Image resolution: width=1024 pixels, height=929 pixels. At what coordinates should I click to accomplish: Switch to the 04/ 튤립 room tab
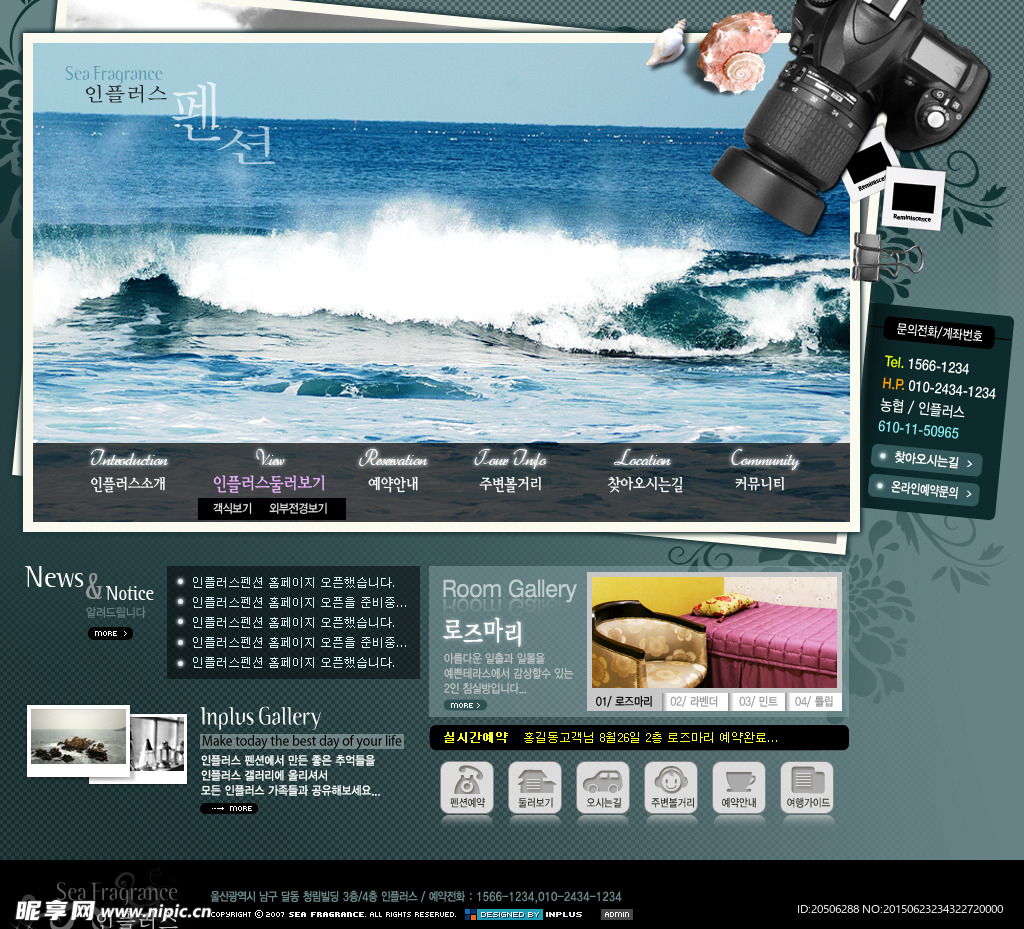click(x=814, y=702)
